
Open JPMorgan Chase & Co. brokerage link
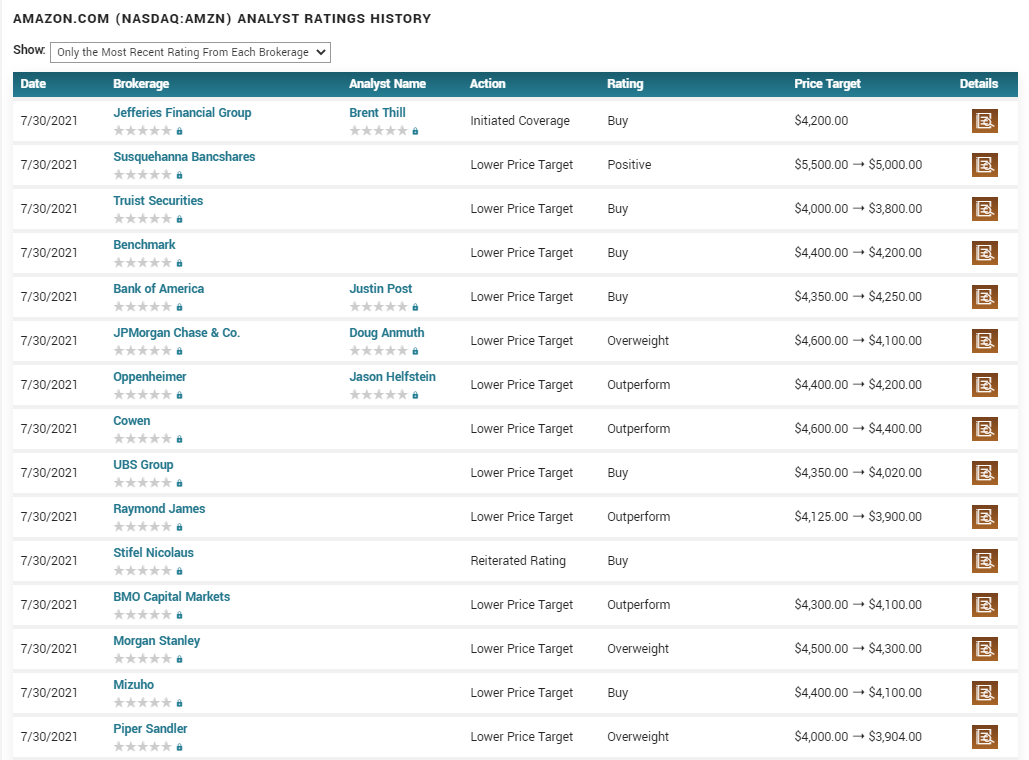pyautogui.click(x=177, y=332)
